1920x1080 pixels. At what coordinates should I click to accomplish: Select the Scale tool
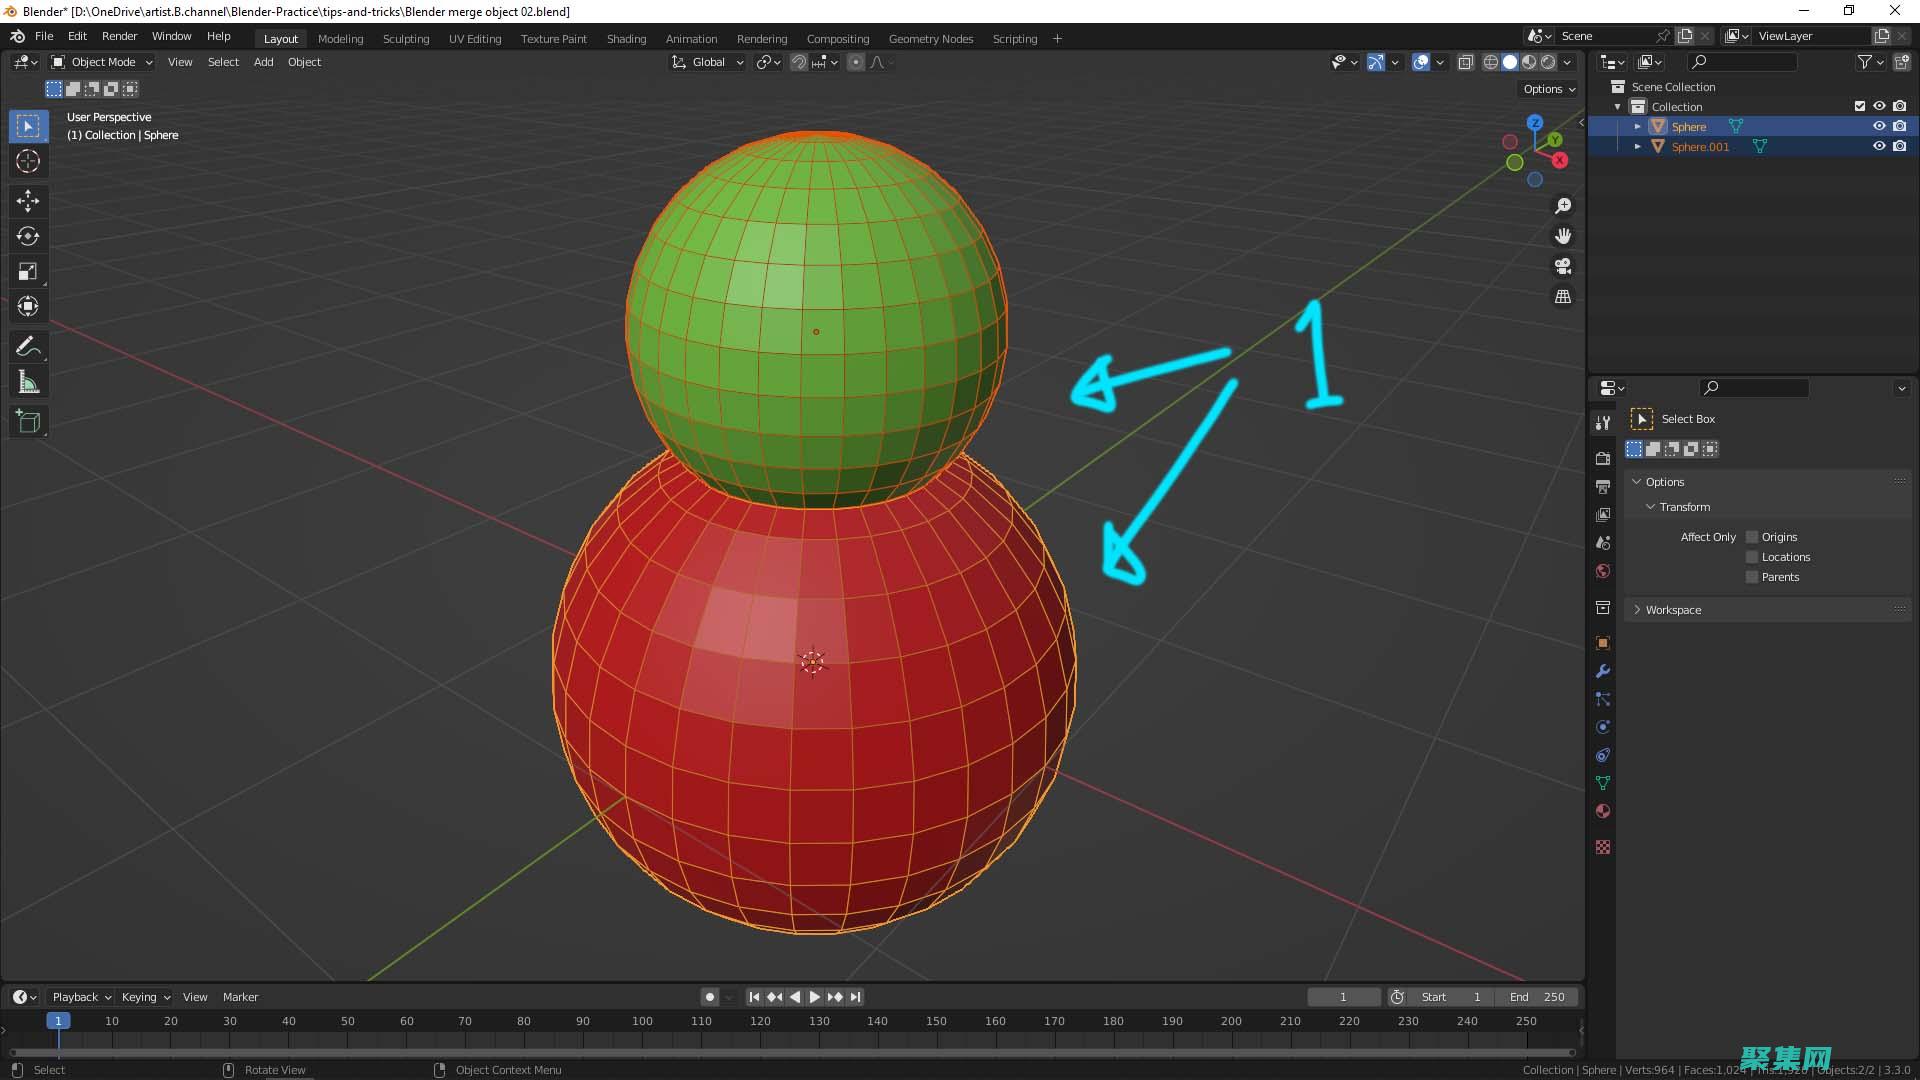28,272
